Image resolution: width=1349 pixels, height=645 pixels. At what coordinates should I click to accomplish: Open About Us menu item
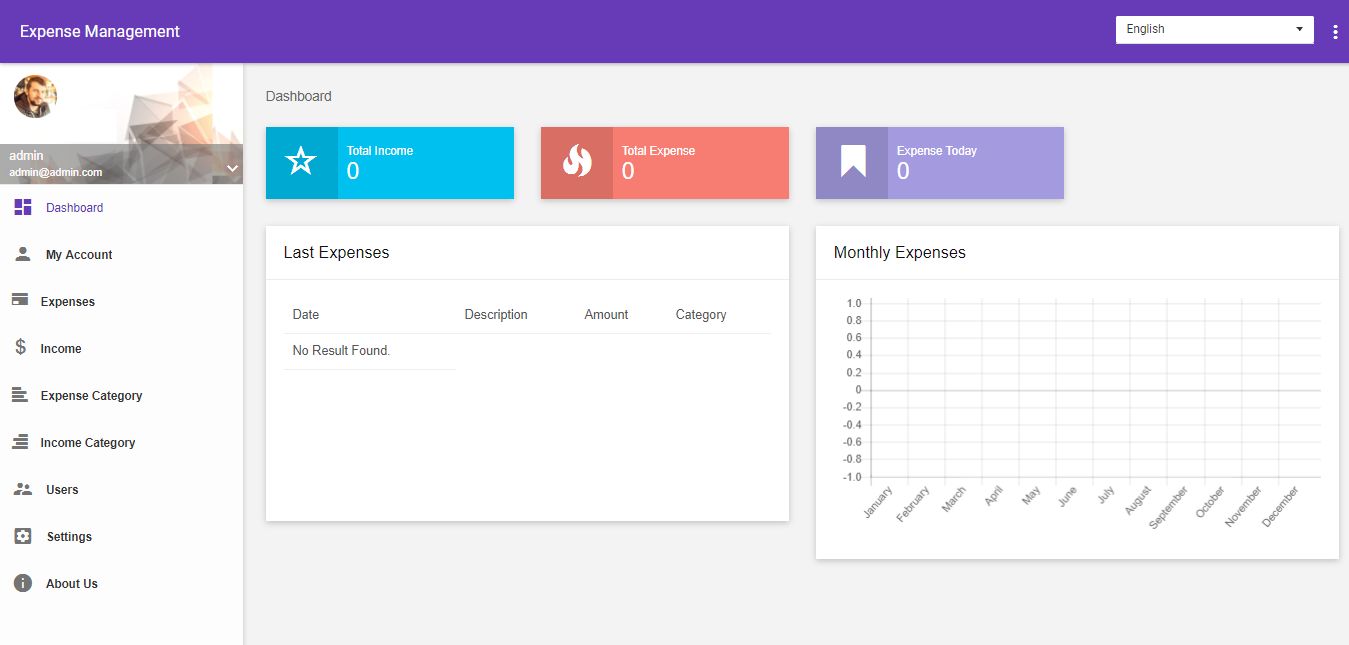(121, 584)
